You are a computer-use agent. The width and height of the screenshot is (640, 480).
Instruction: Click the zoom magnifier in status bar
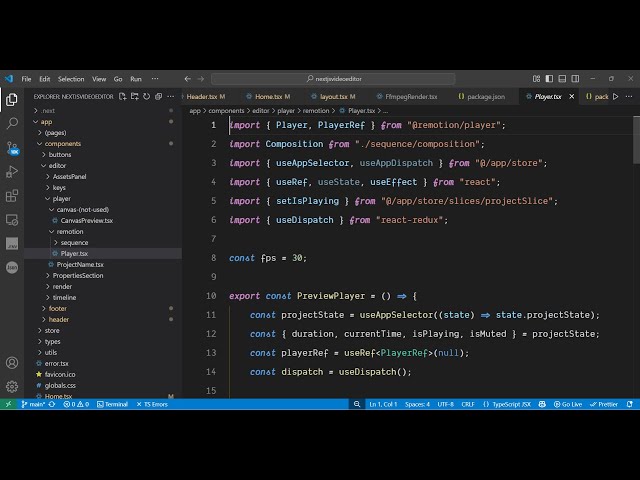click(357, 404)
